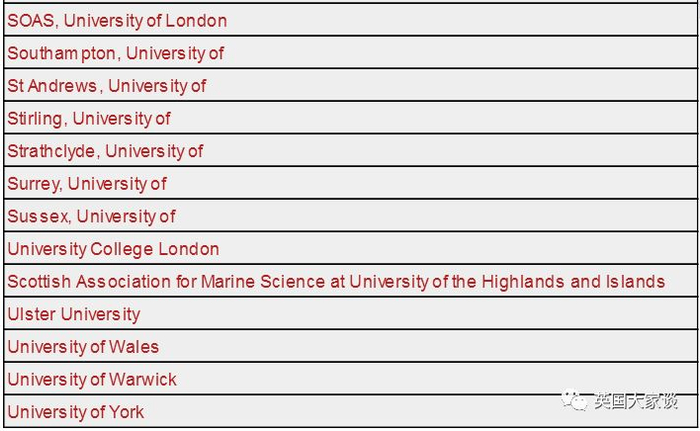This screenshot has height=431, width=700.
Task: Open the Surrey, University of link
Action: coord(87,184)
